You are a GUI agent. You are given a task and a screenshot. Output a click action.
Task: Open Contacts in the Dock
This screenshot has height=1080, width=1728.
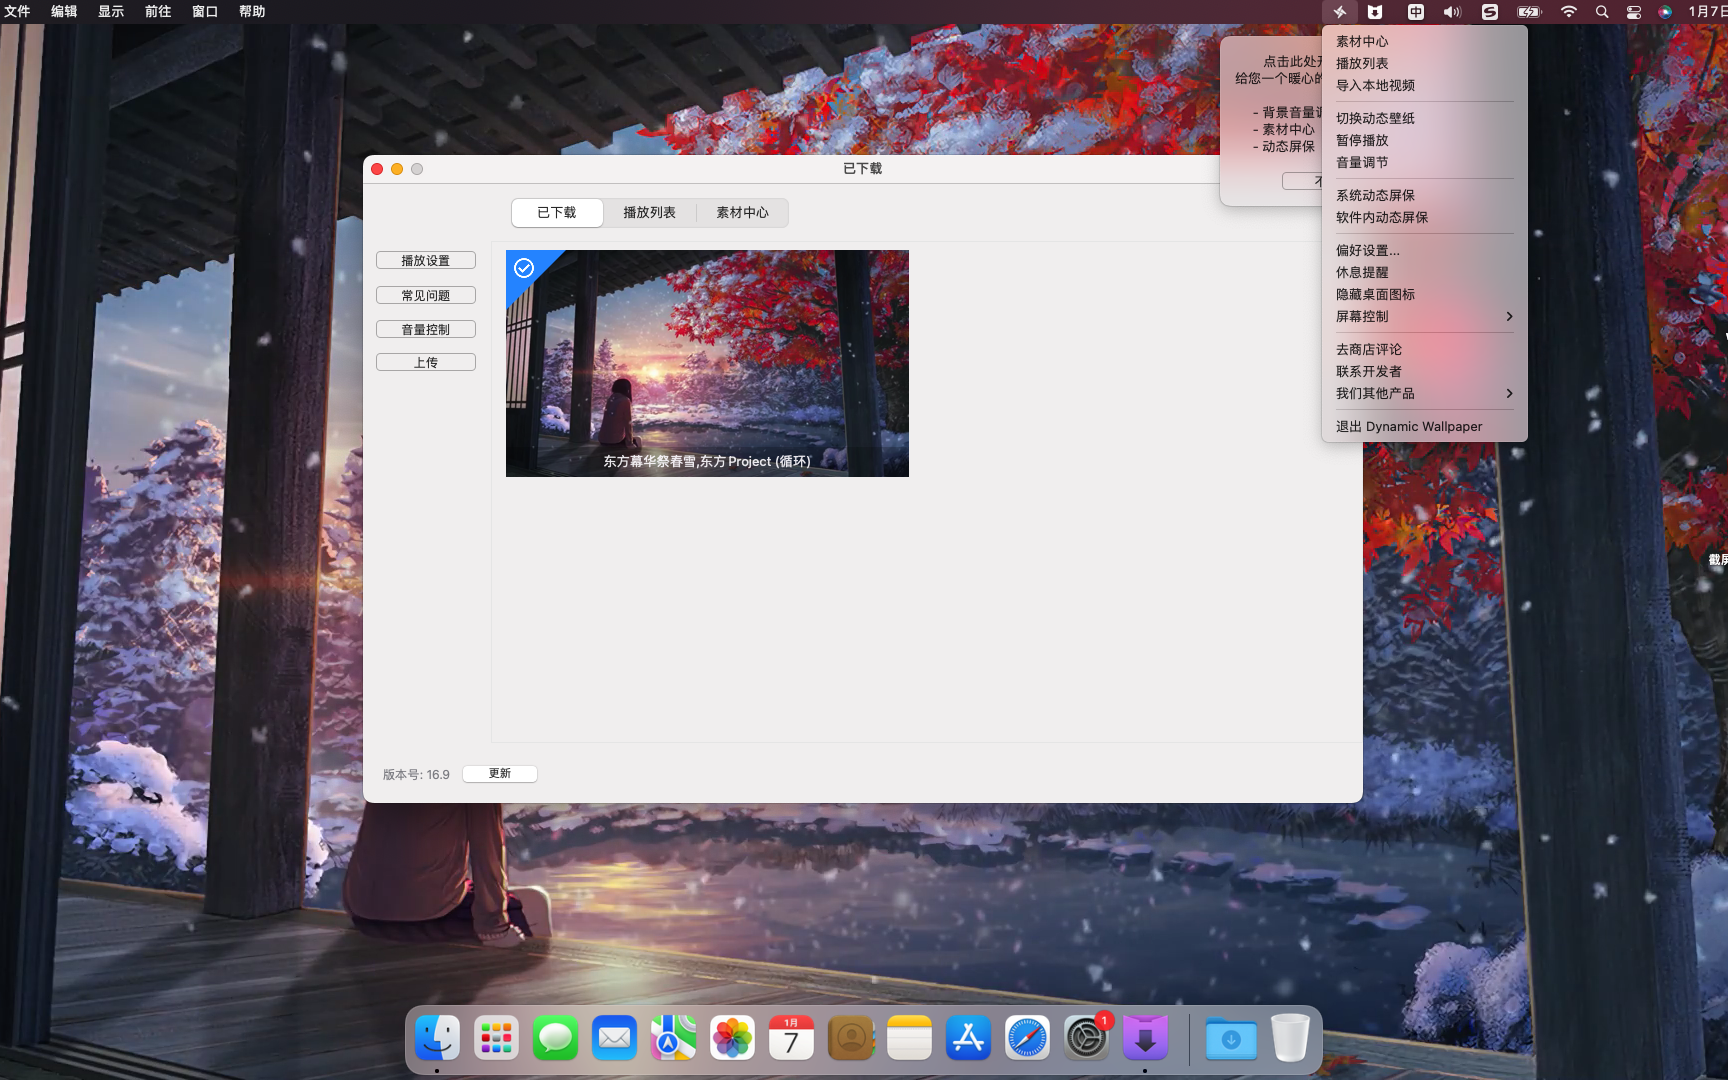click(851, 1038)
